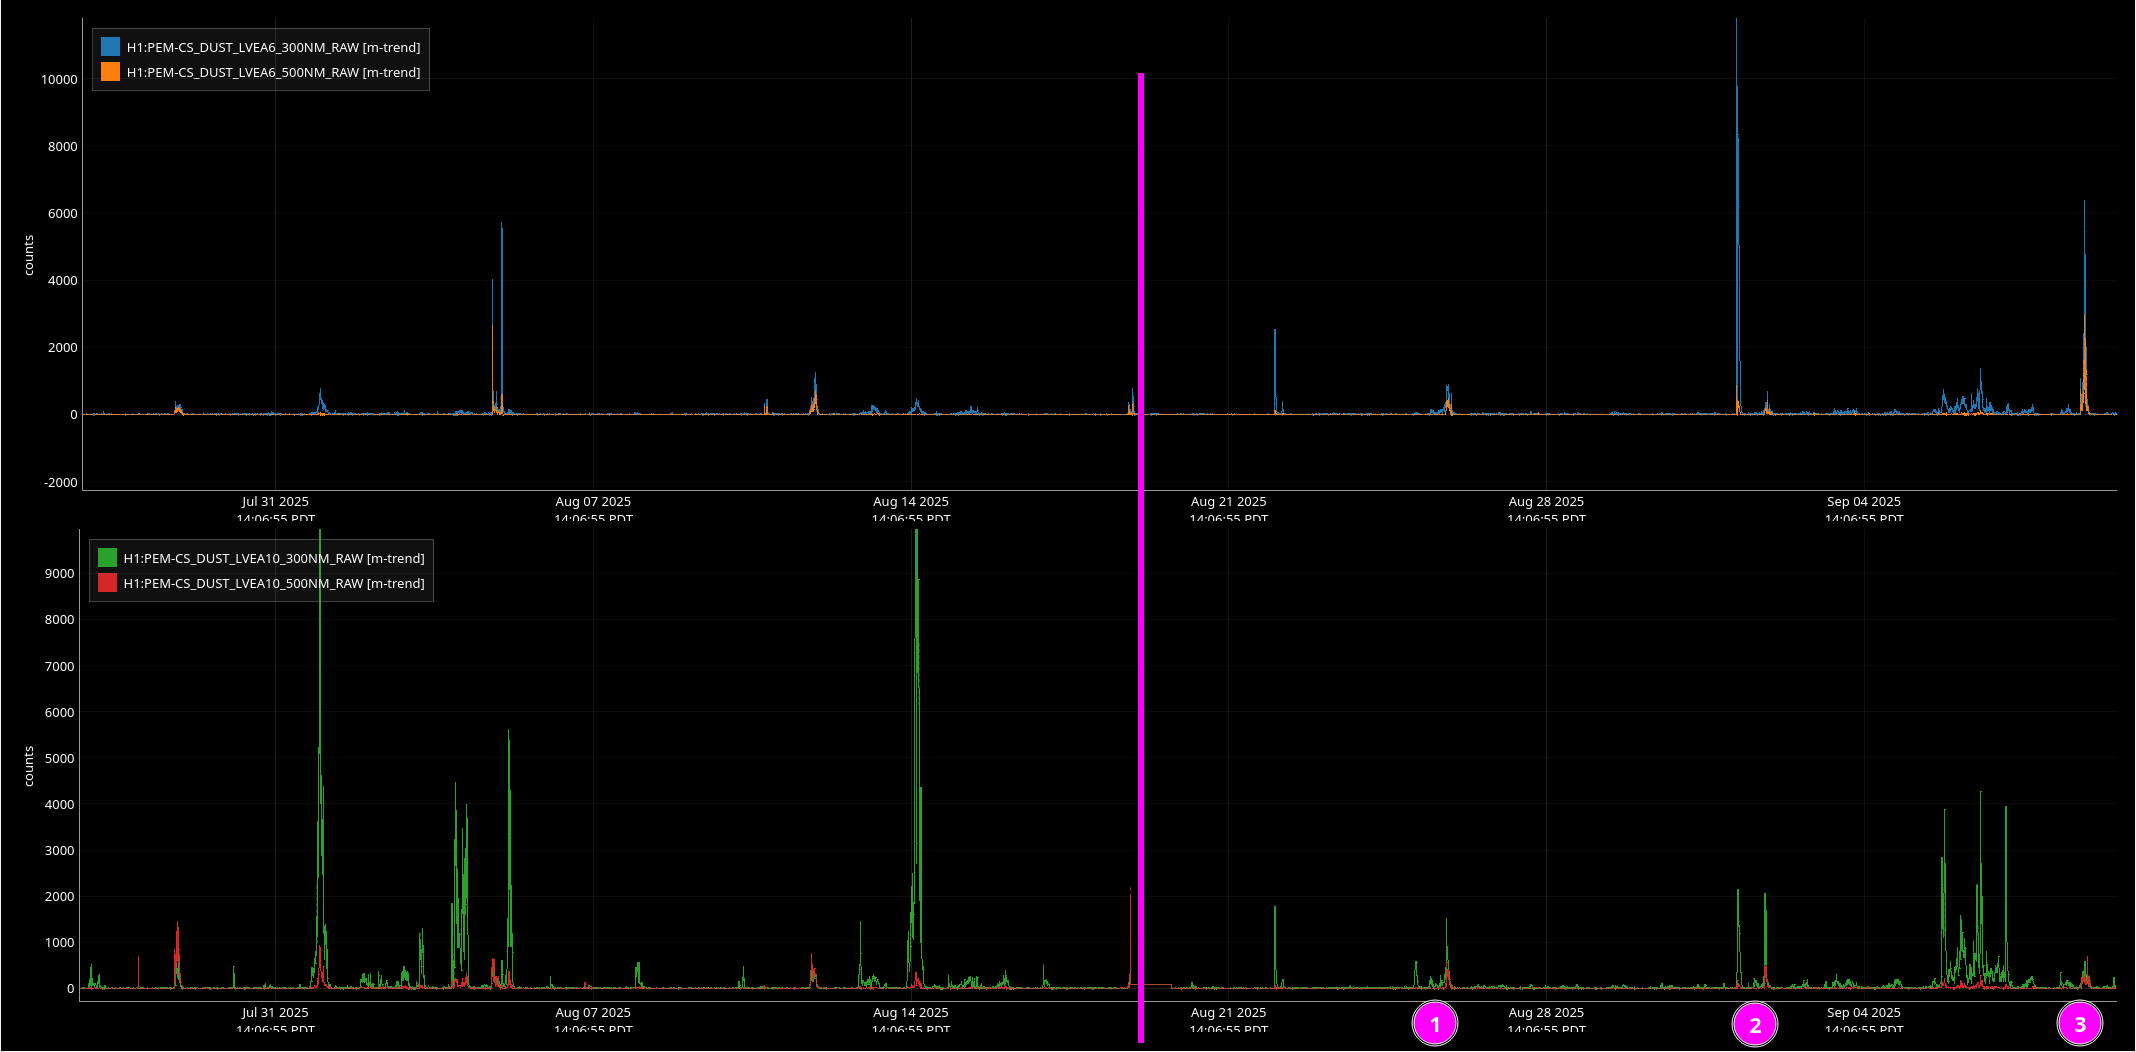Toggle the H1:PEM-CS_DUST_LVEA10_300NM_RAW legend label
The width and height of the screenshot is (2136, 1052).
click(274, 558)
